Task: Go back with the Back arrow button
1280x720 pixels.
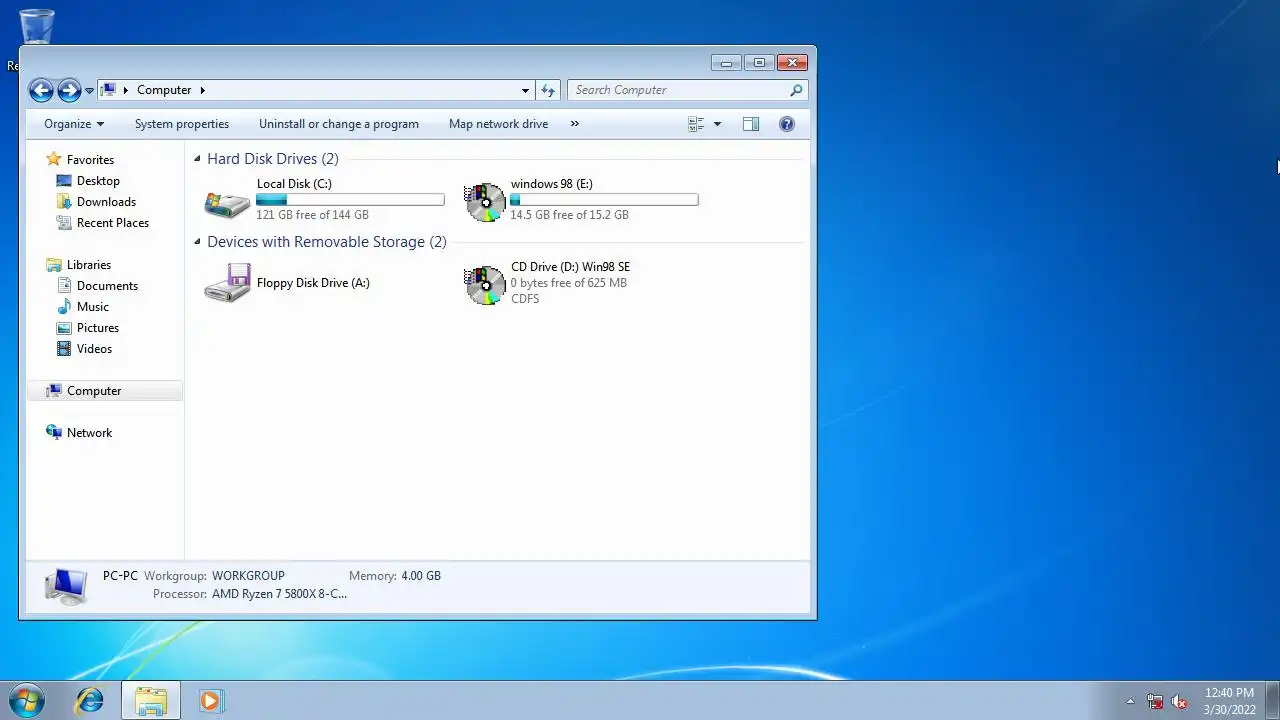Action: click(41, 90)
